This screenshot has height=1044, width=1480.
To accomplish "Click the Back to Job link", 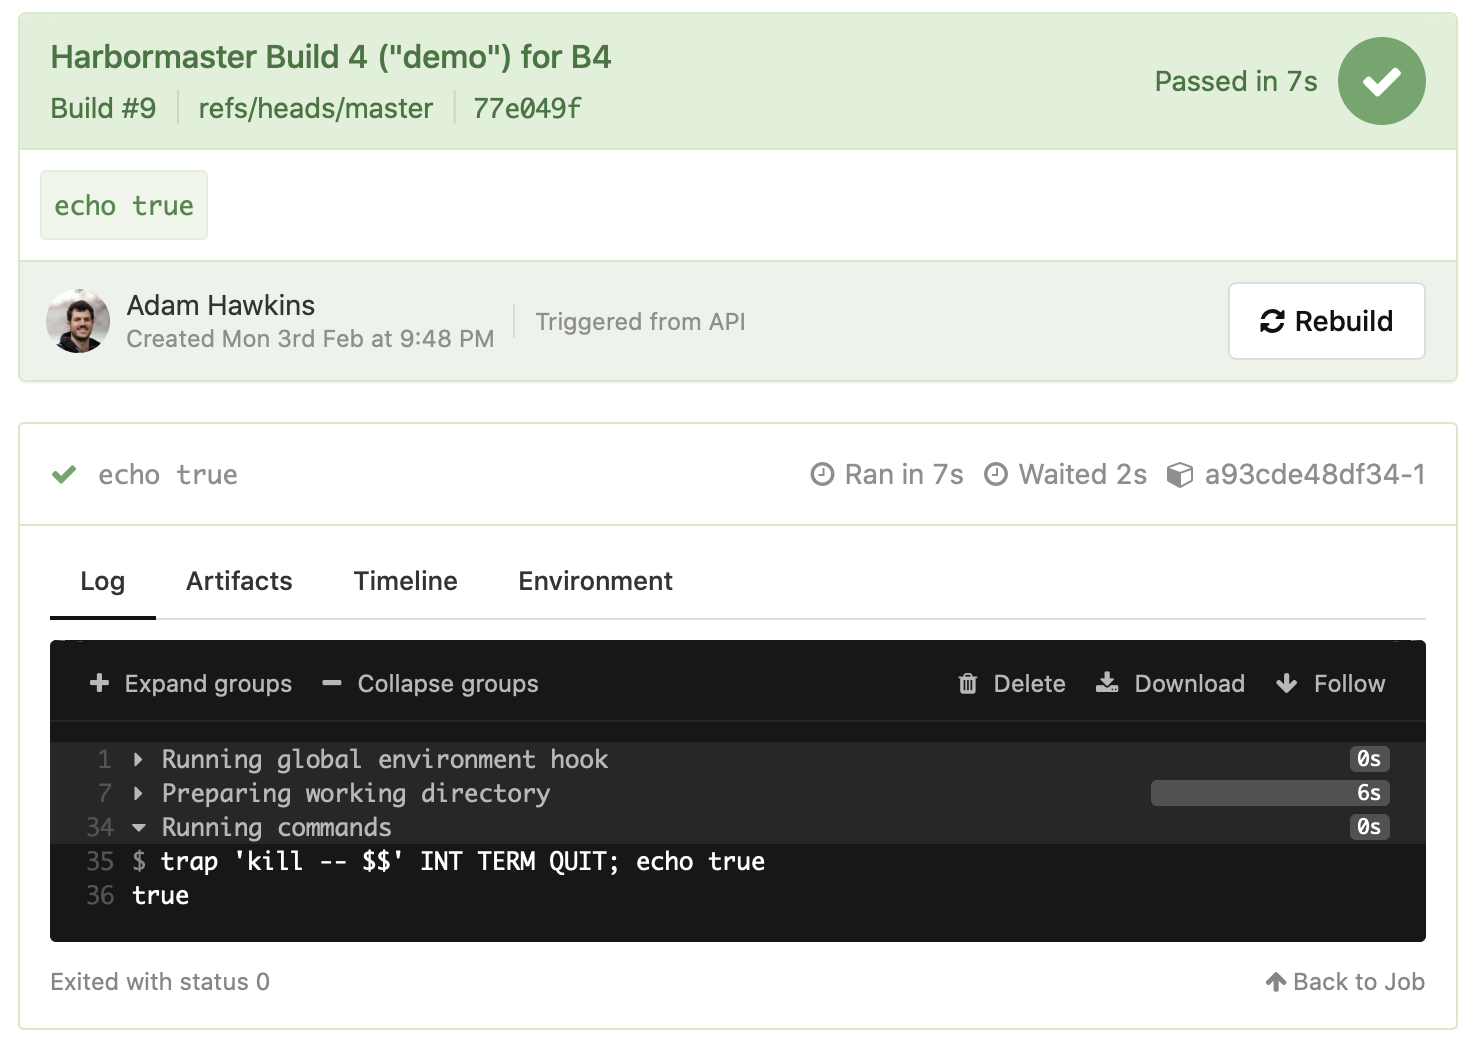I will (x=1345, y=981).
